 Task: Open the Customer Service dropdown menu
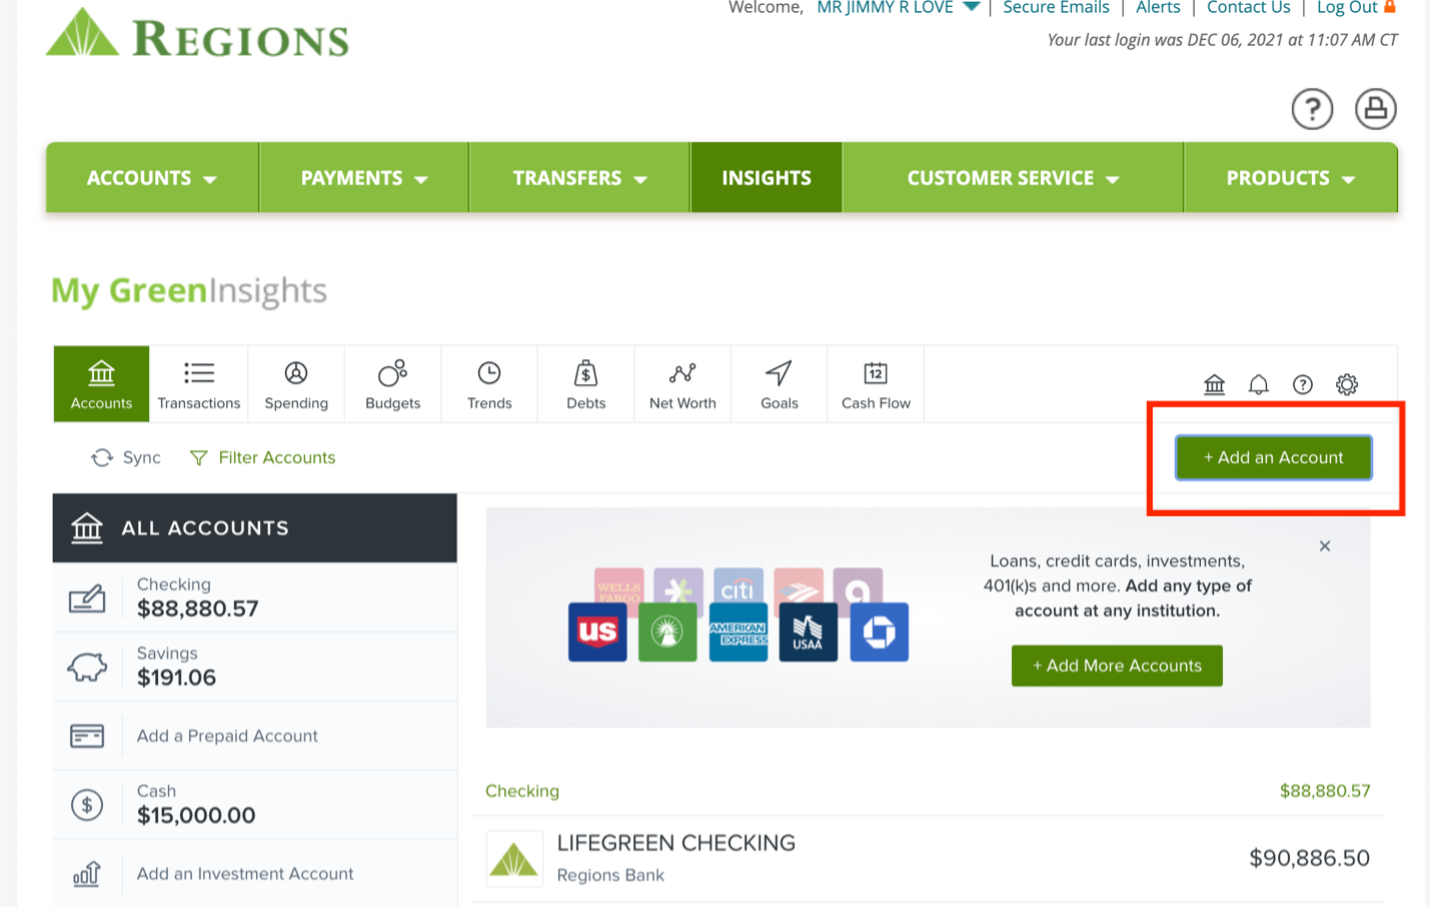click(x=1013, y=178)
